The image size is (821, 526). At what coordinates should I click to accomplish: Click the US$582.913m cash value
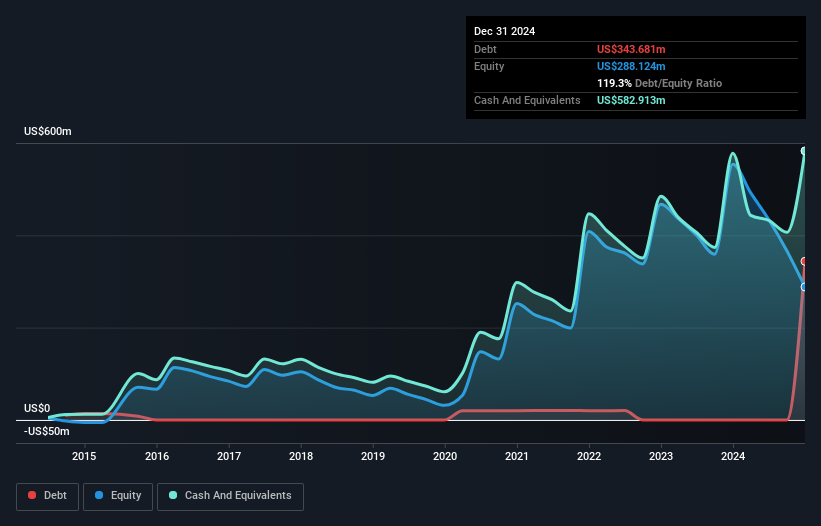(631, 100)
